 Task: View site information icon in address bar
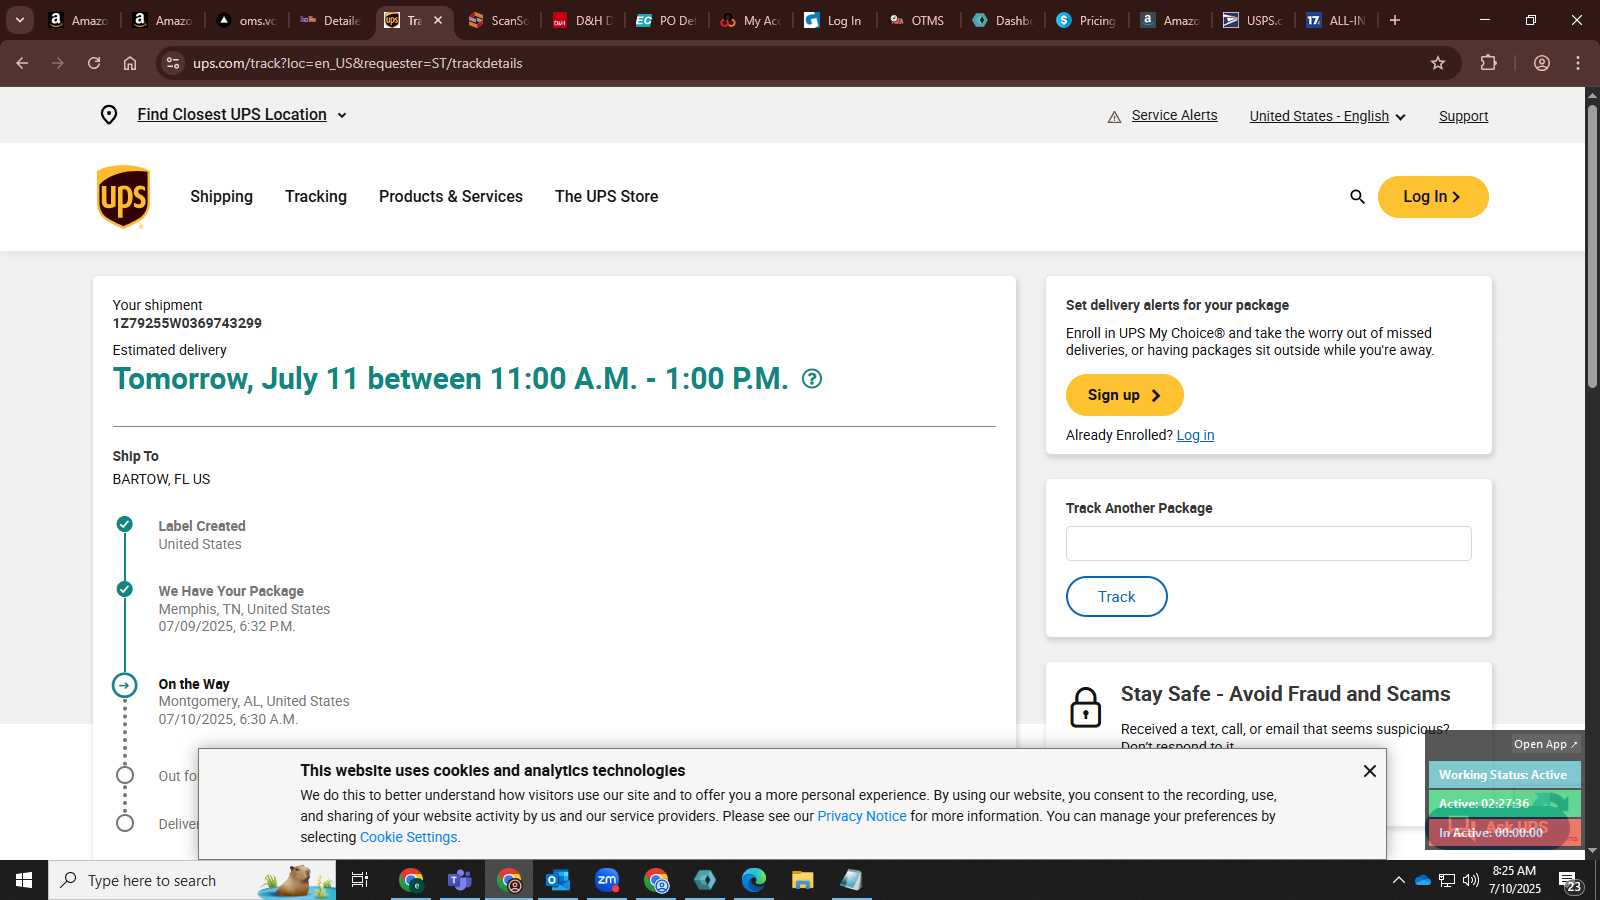pyautogui.click(x=173, y=63)
